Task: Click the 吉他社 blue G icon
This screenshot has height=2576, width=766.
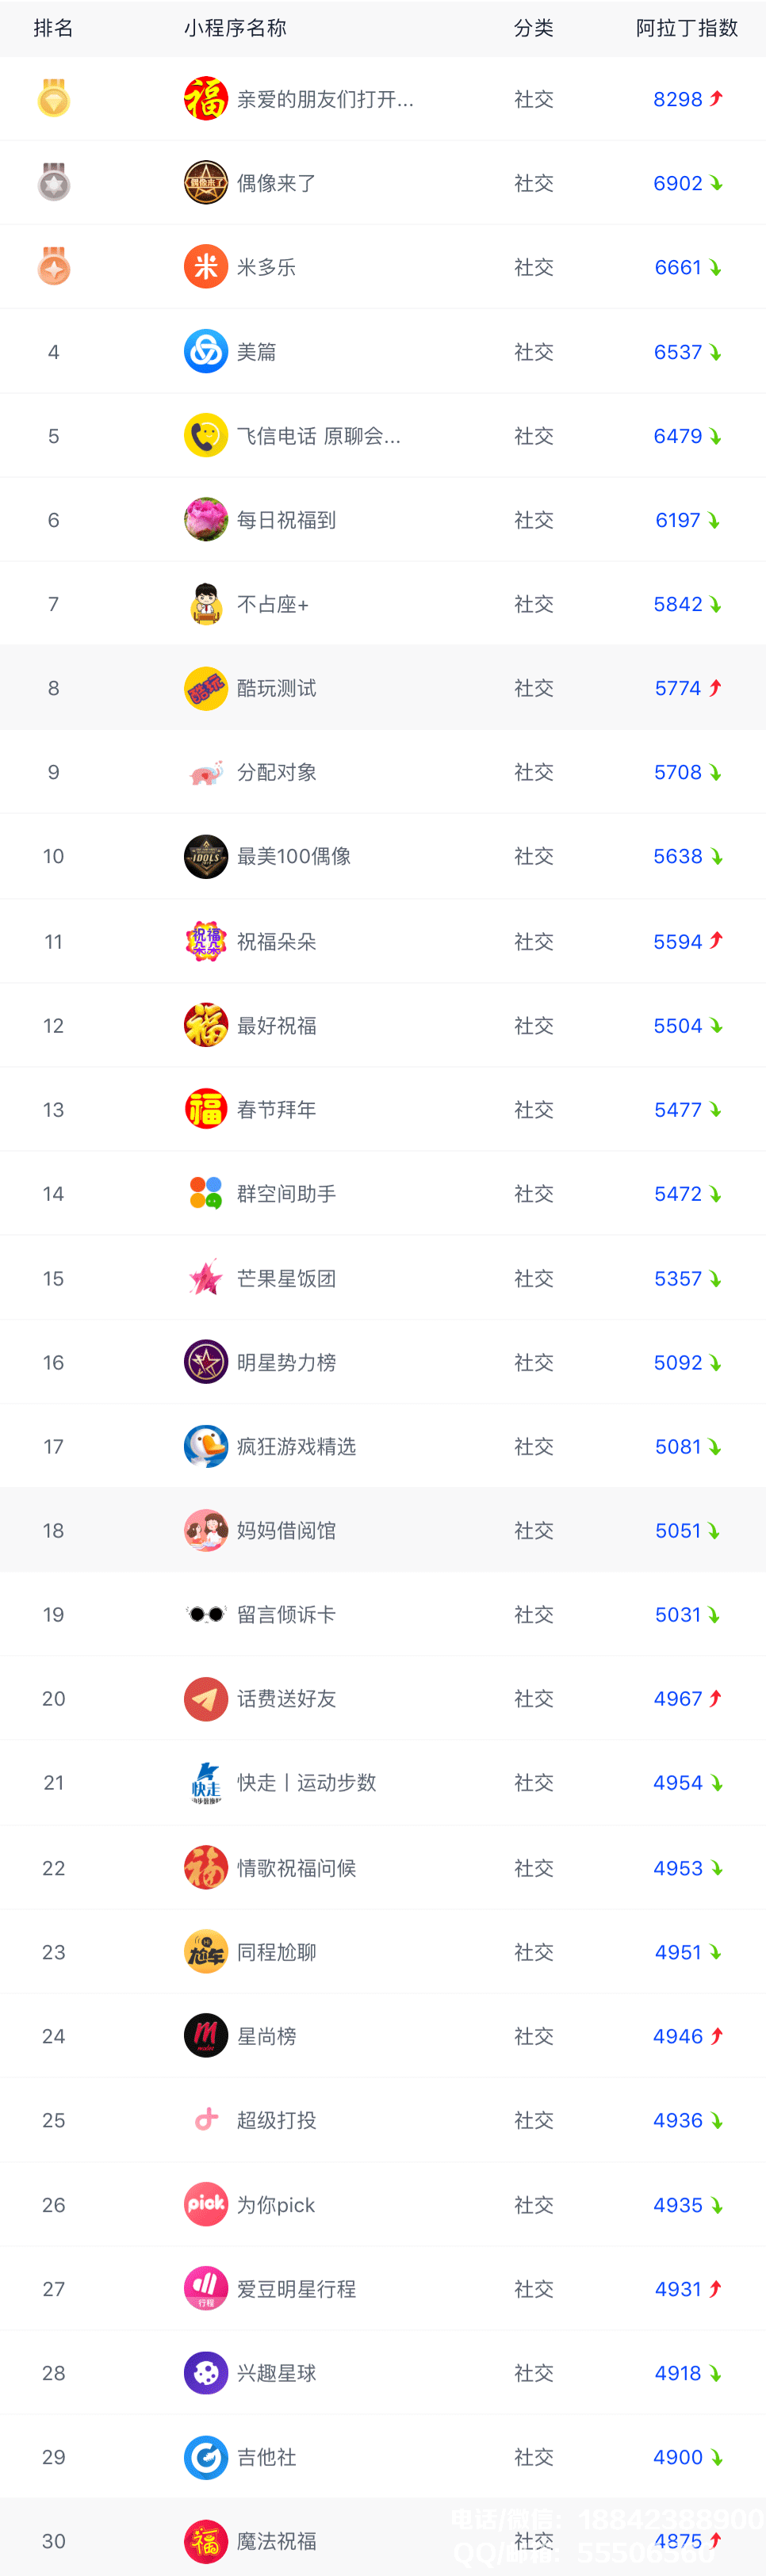Action: point(206,2456)
